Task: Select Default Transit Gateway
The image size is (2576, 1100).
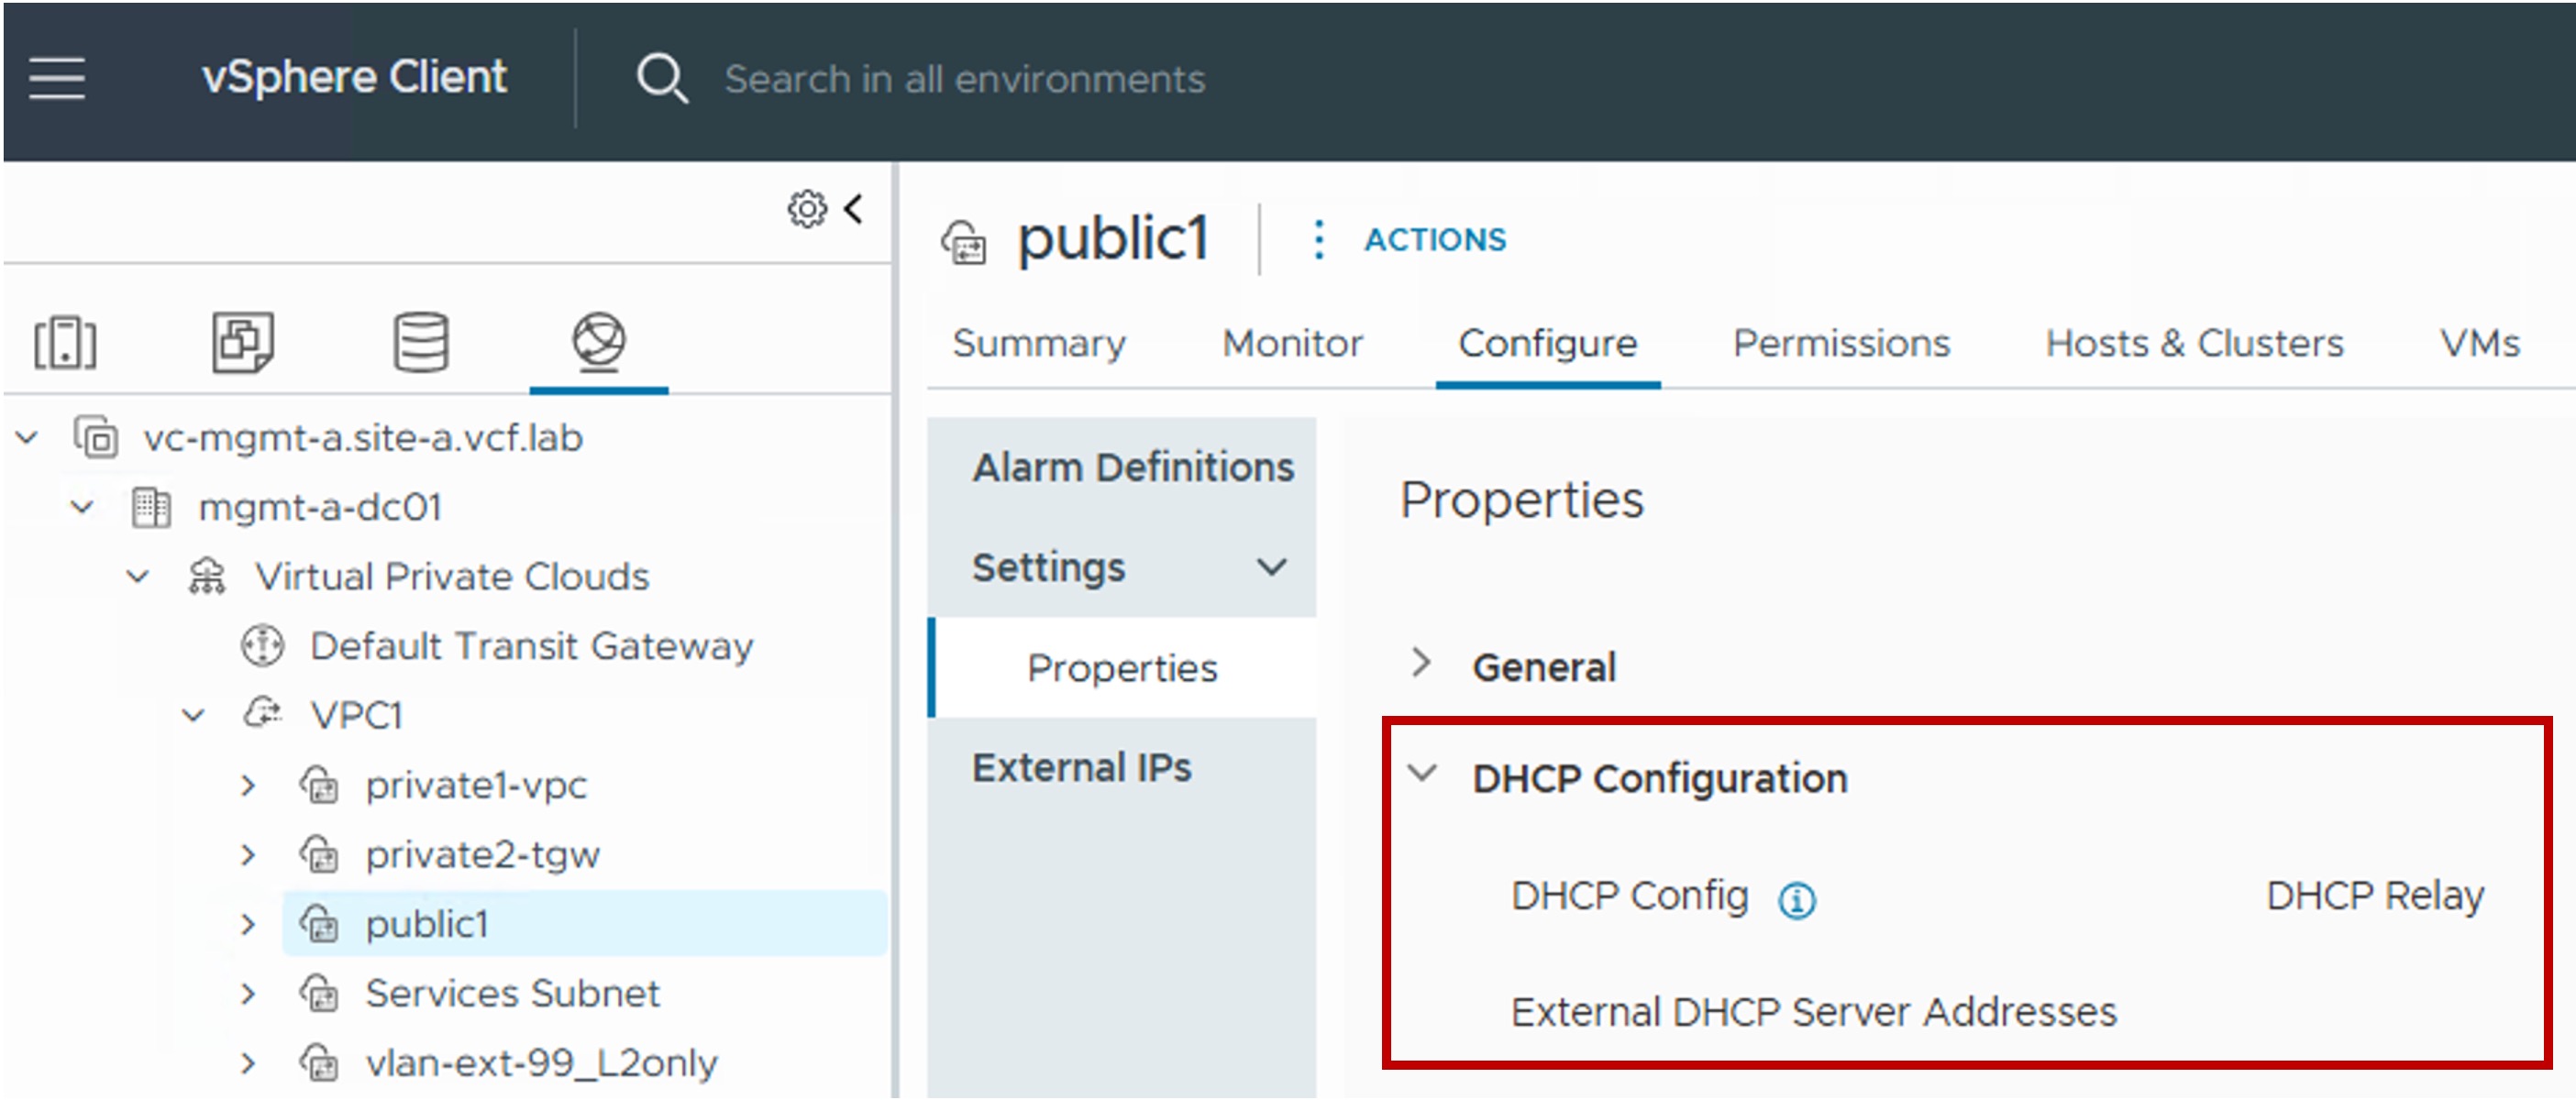Action: point(532,646)
